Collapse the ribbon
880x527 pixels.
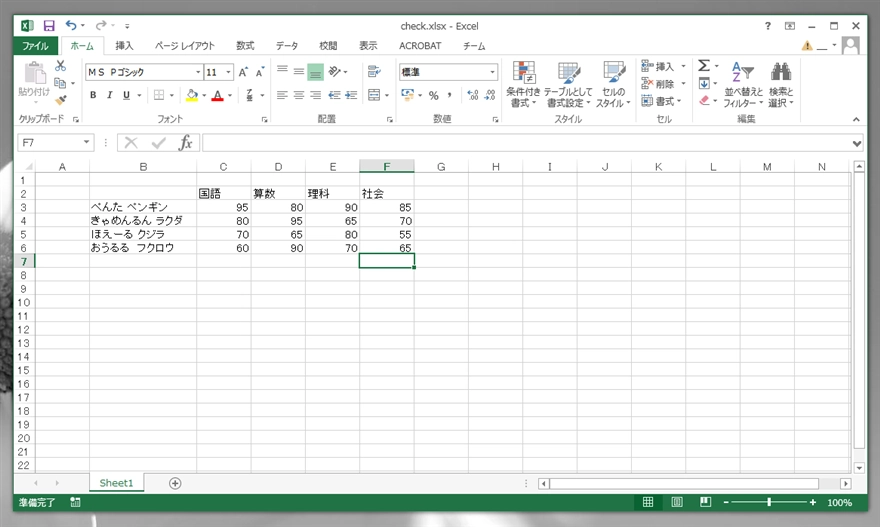pos(856,119)
